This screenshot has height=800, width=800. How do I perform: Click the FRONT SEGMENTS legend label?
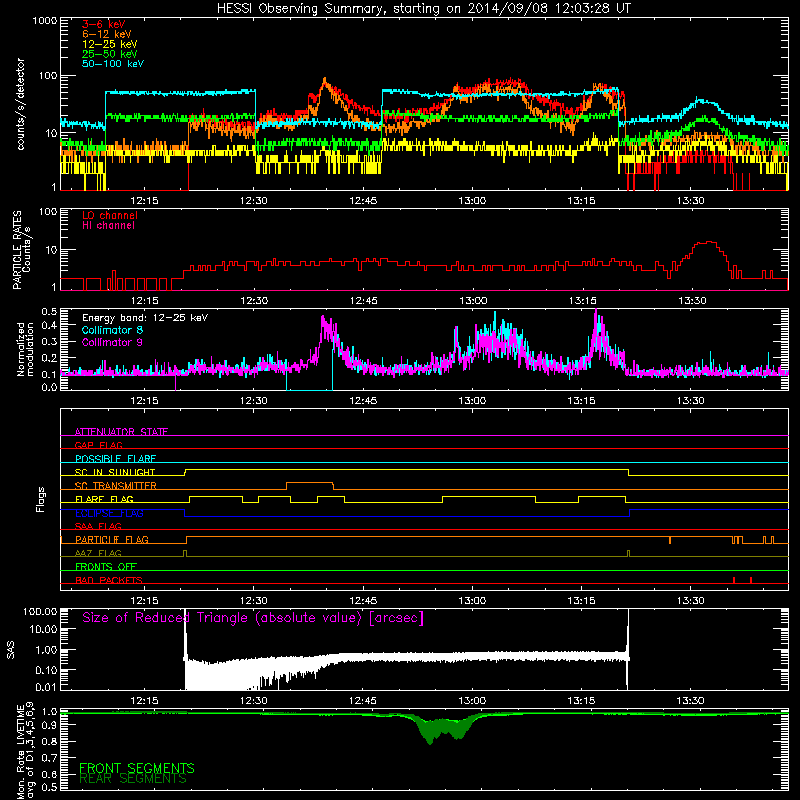click(x=137, y=768)
